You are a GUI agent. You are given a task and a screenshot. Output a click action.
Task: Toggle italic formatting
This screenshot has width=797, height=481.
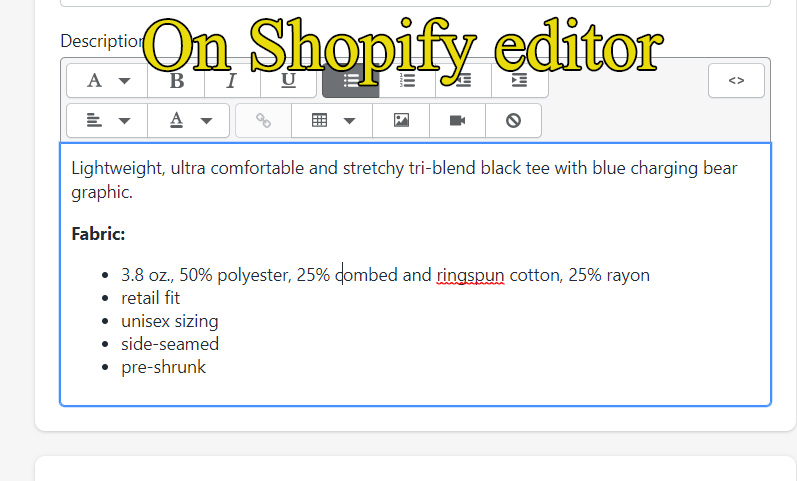click(232, 80)
